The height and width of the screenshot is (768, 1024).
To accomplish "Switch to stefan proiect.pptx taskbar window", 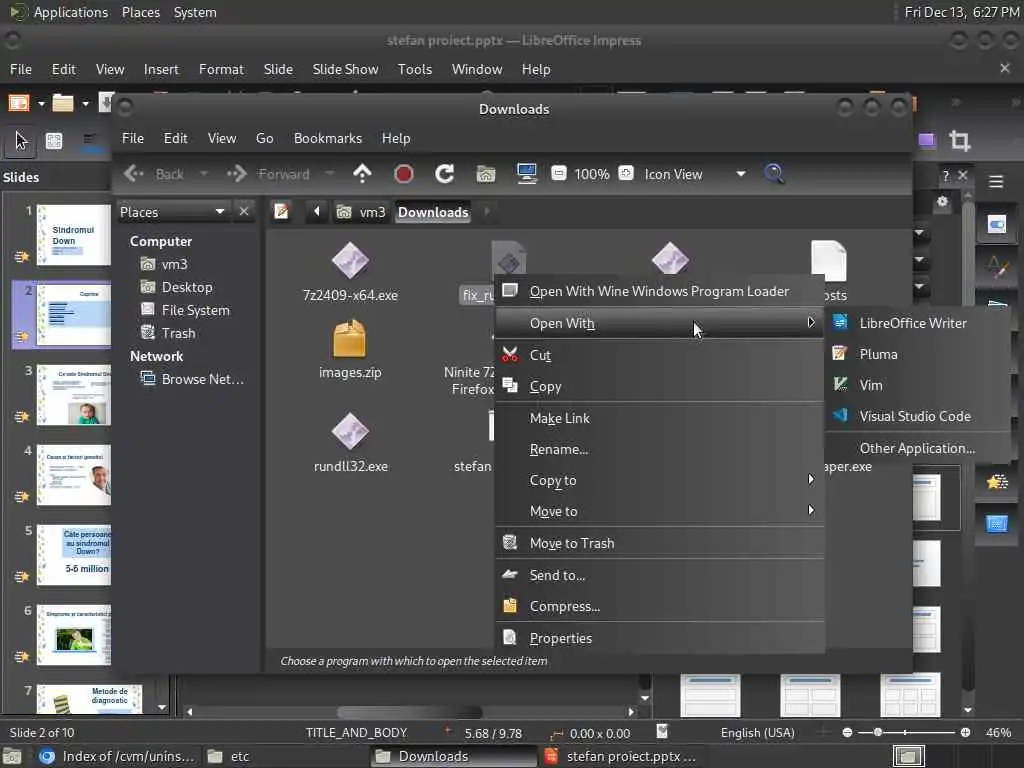I will (x=619, y=756).
